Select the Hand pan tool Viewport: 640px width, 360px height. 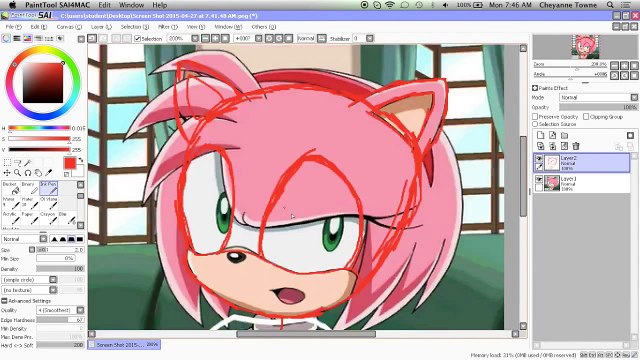click(38, 173)
